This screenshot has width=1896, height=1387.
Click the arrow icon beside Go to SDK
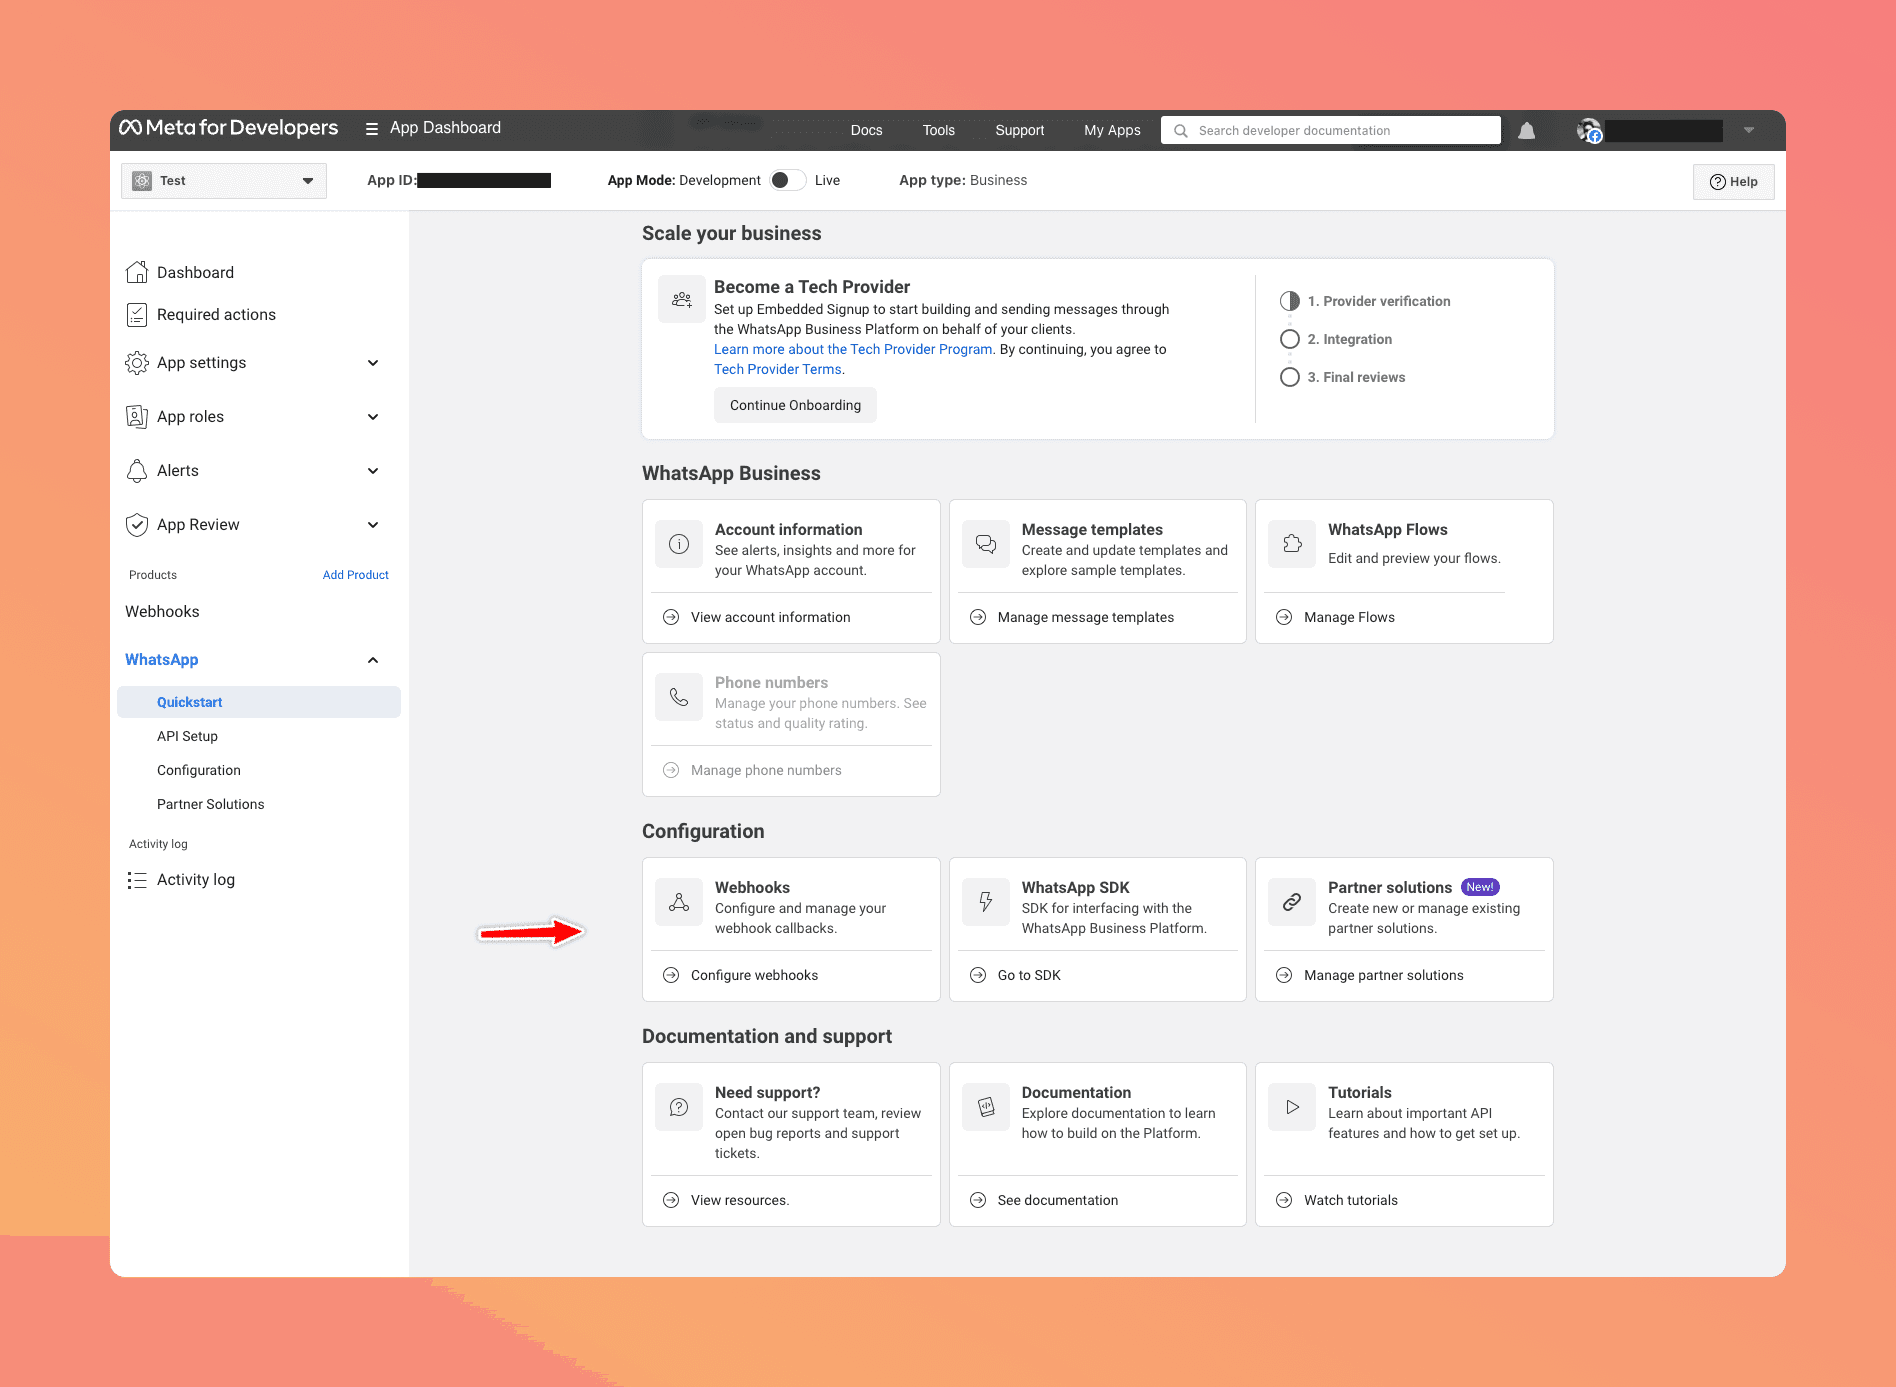978,975
